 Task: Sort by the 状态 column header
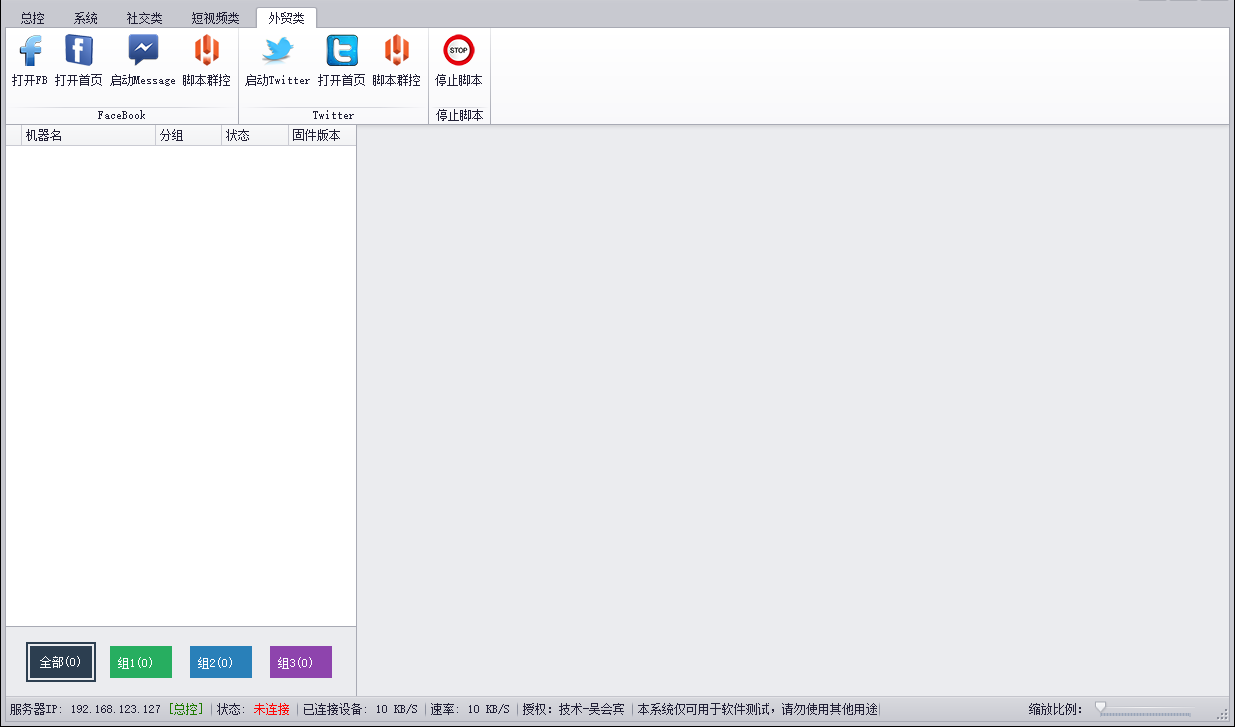255,136
